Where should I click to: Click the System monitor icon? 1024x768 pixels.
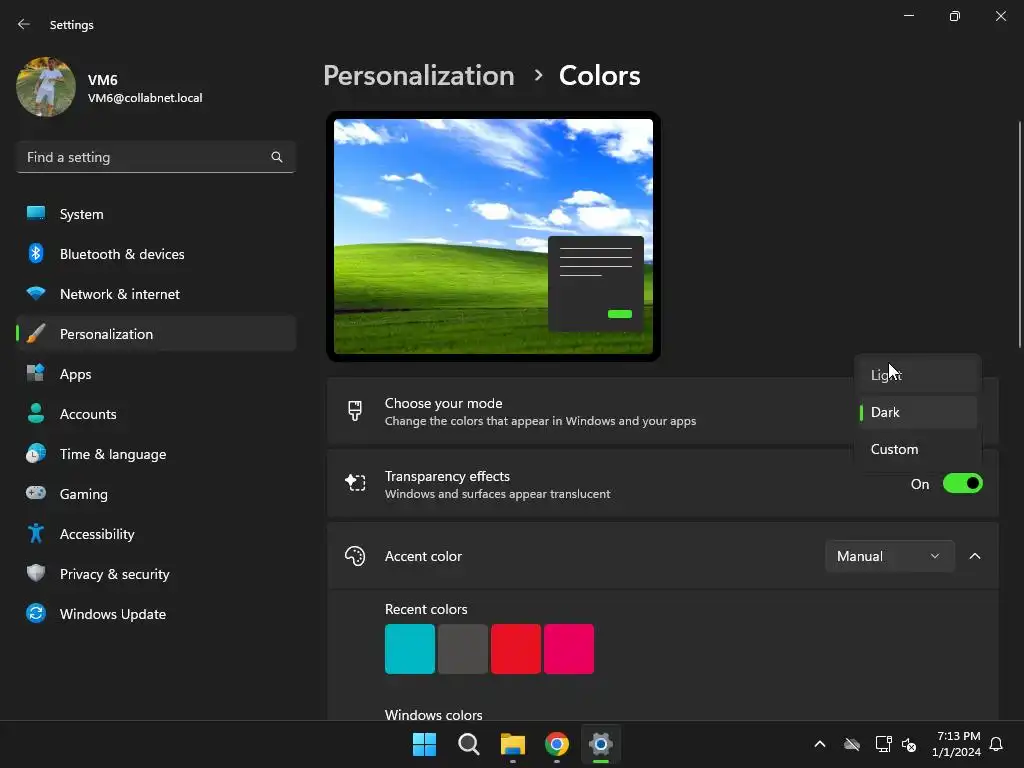pos(36,213)
